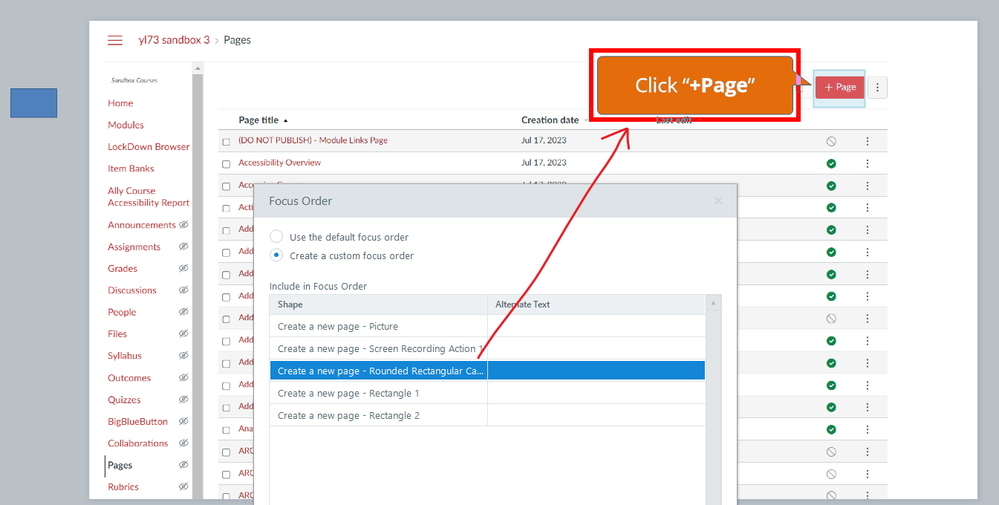Click hidden eye icon next to Syllabus
This screenshot has width=999, height=505.
click(x=183, y=355)
